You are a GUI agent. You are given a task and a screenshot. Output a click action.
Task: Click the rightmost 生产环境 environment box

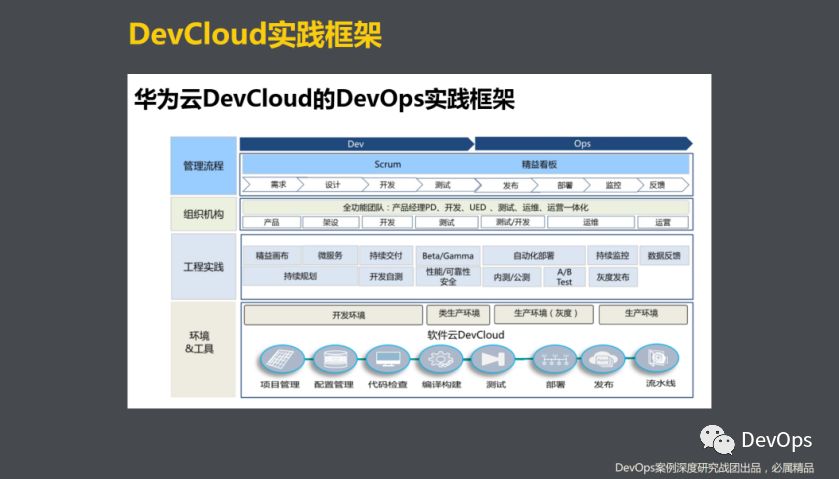pos(643,314)
